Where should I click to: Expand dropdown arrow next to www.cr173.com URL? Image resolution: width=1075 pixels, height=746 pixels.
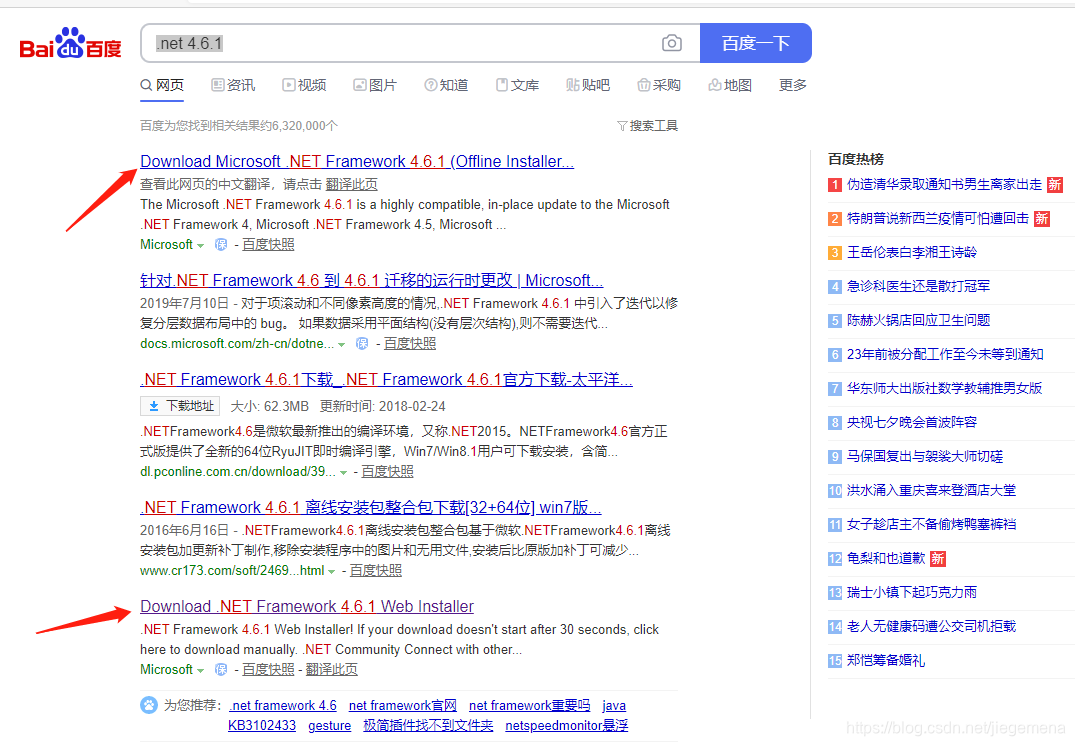pyautogui.click(x=332, y=571)
